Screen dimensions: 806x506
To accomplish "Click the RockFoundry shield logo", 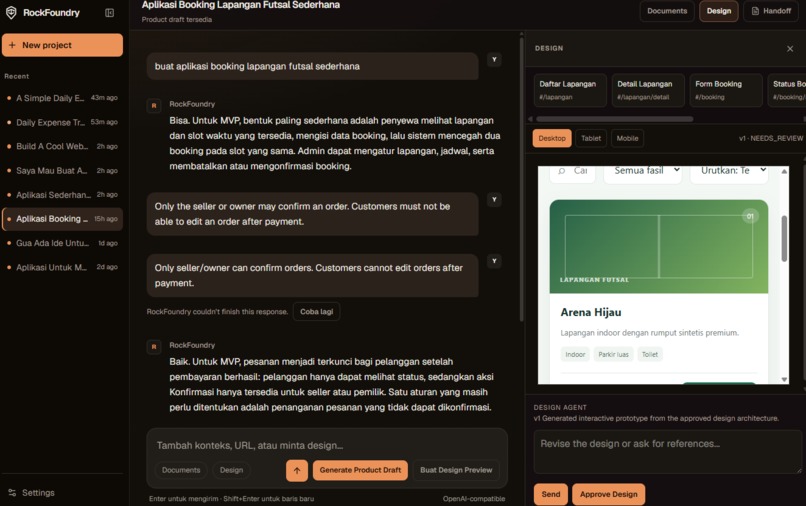I will 11,12.
